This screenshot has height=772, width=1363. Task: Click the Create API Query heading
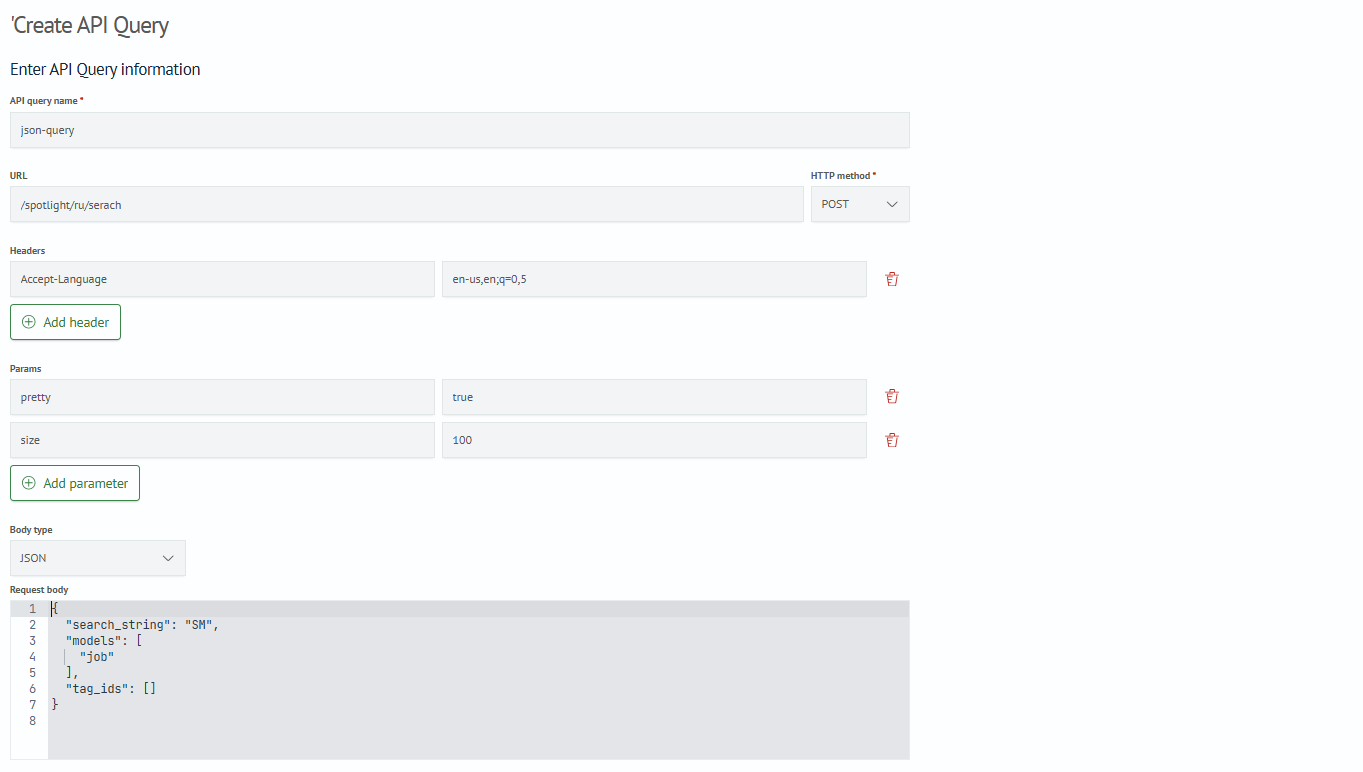[x=90, y=25]
